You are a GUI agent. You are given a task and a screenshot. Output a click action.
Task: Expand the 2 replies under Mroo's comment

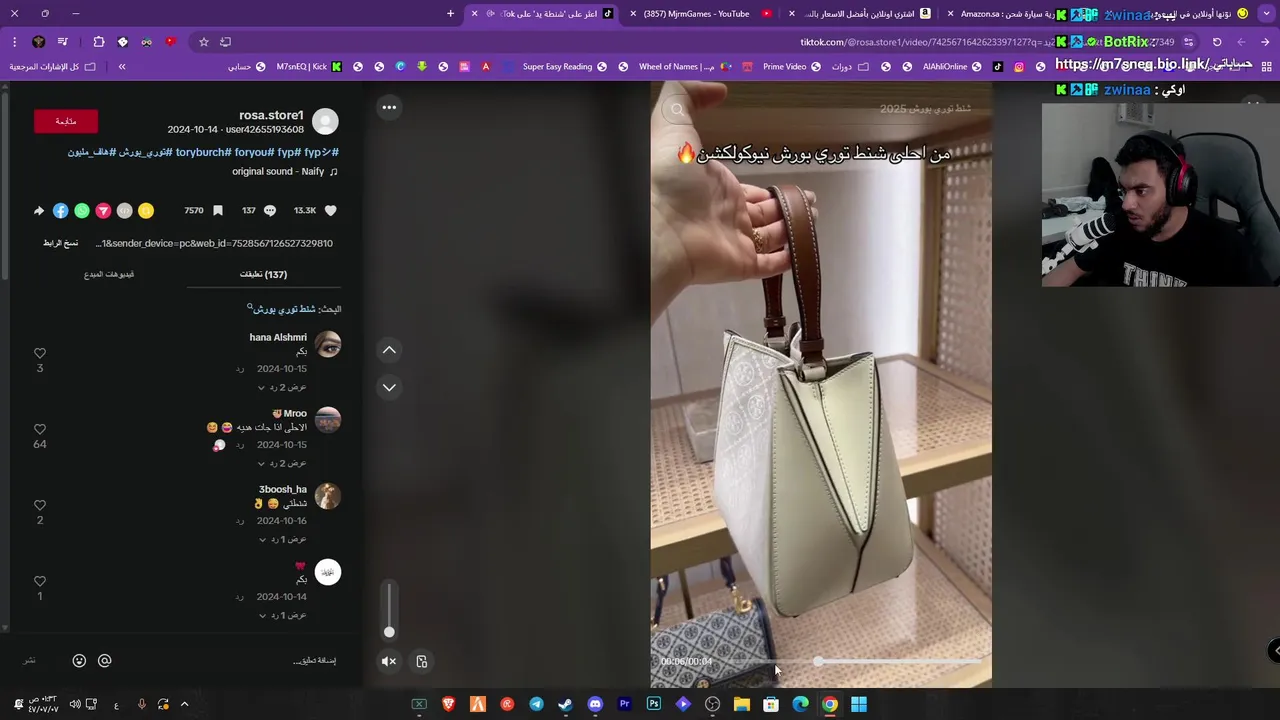pyautogui.click(x=282, y=463)
